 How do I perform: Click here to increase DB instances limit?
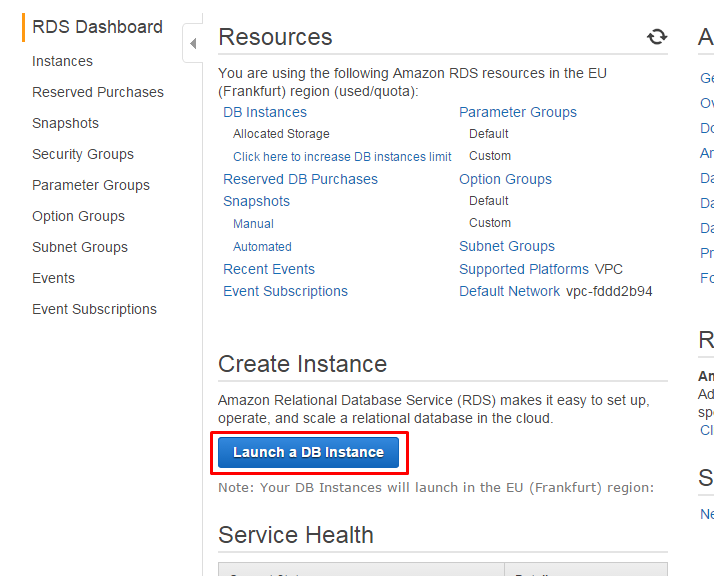(342, 157)
